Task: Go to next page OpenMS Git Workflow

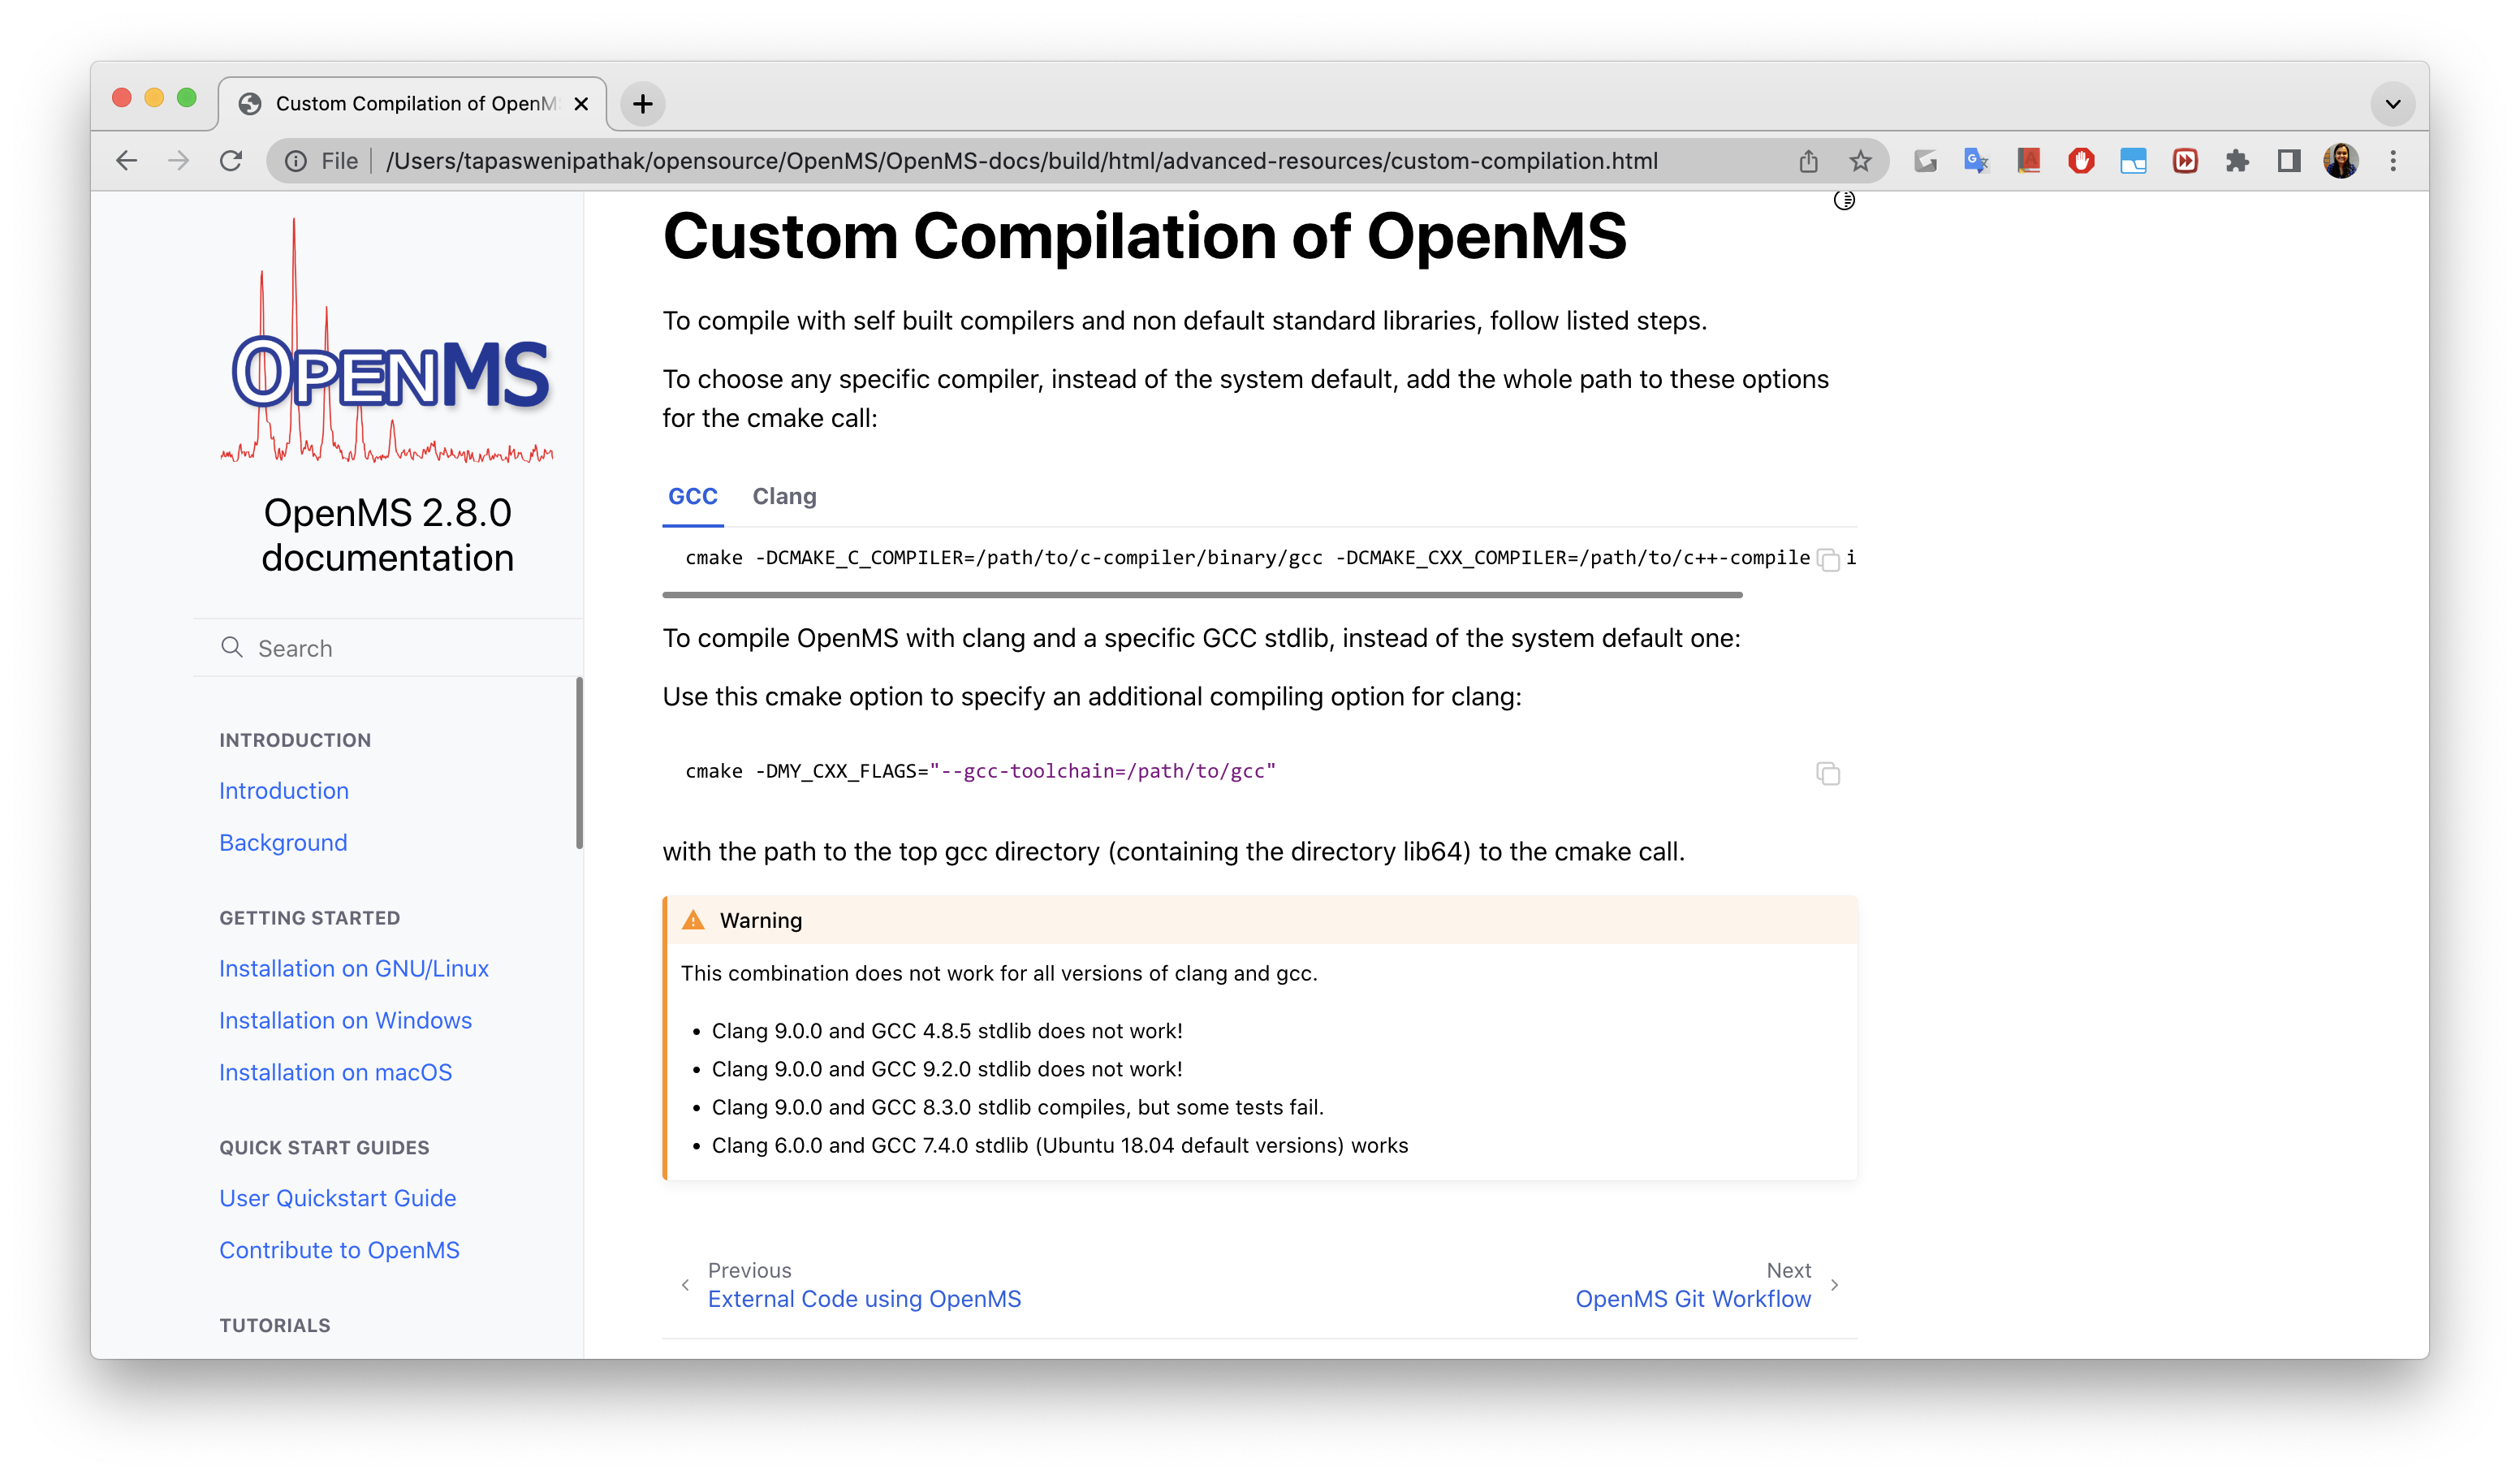Action: (1692, 1298)
